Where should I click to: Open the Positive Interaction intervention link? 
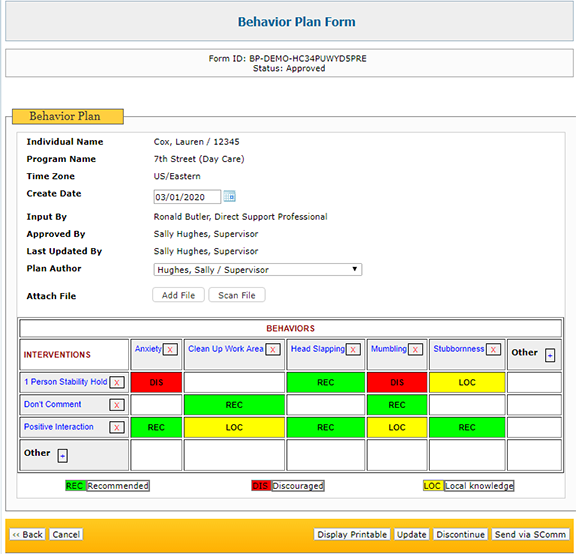(x=59, y=427)
